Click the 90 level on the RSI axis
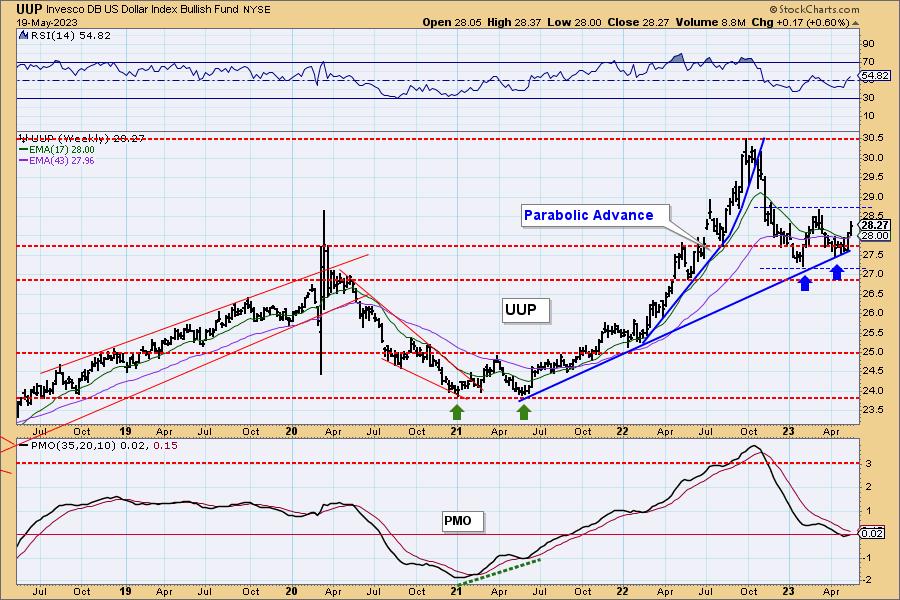 (868, 44)
